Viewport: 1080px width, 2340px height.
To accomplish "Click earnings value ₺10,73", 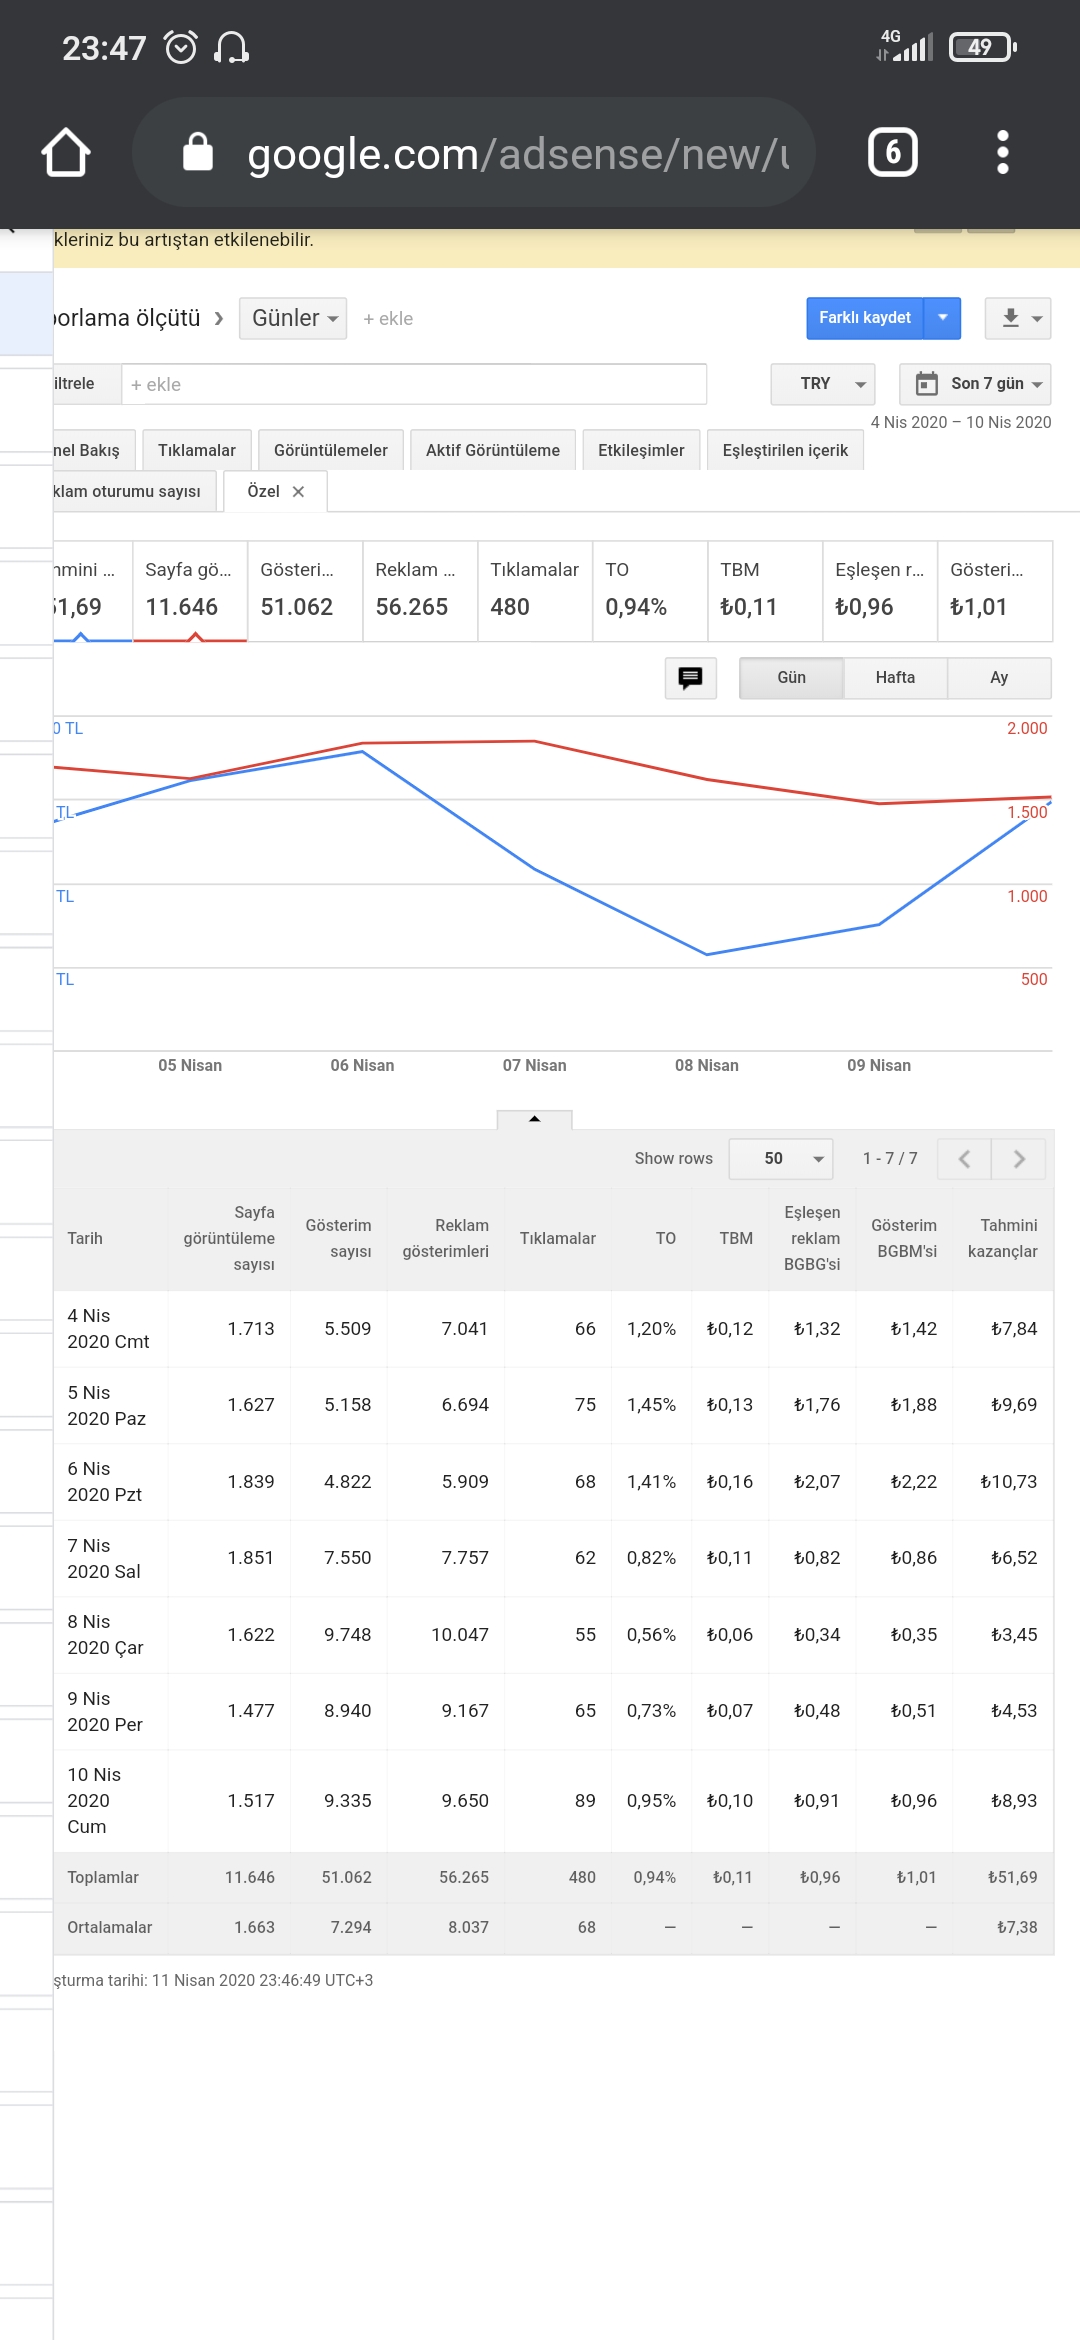I will click(x=1008, y=1482).
